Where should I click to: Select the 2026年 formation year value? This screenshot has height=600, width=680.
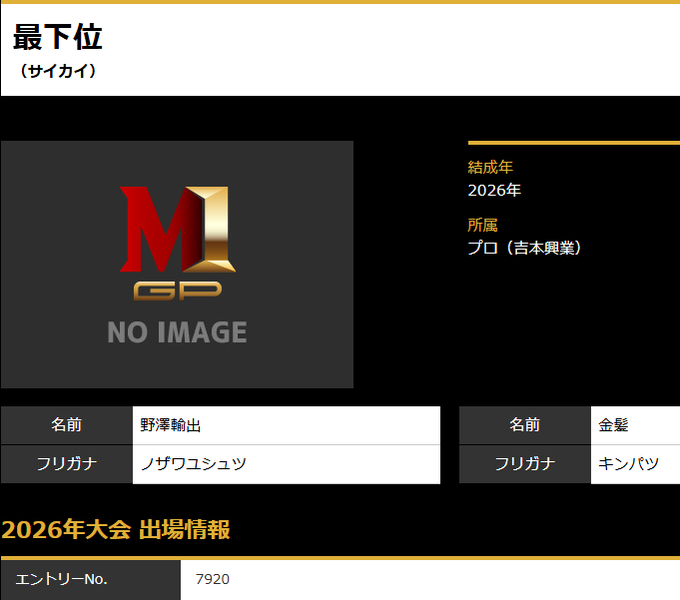[494, 190]
